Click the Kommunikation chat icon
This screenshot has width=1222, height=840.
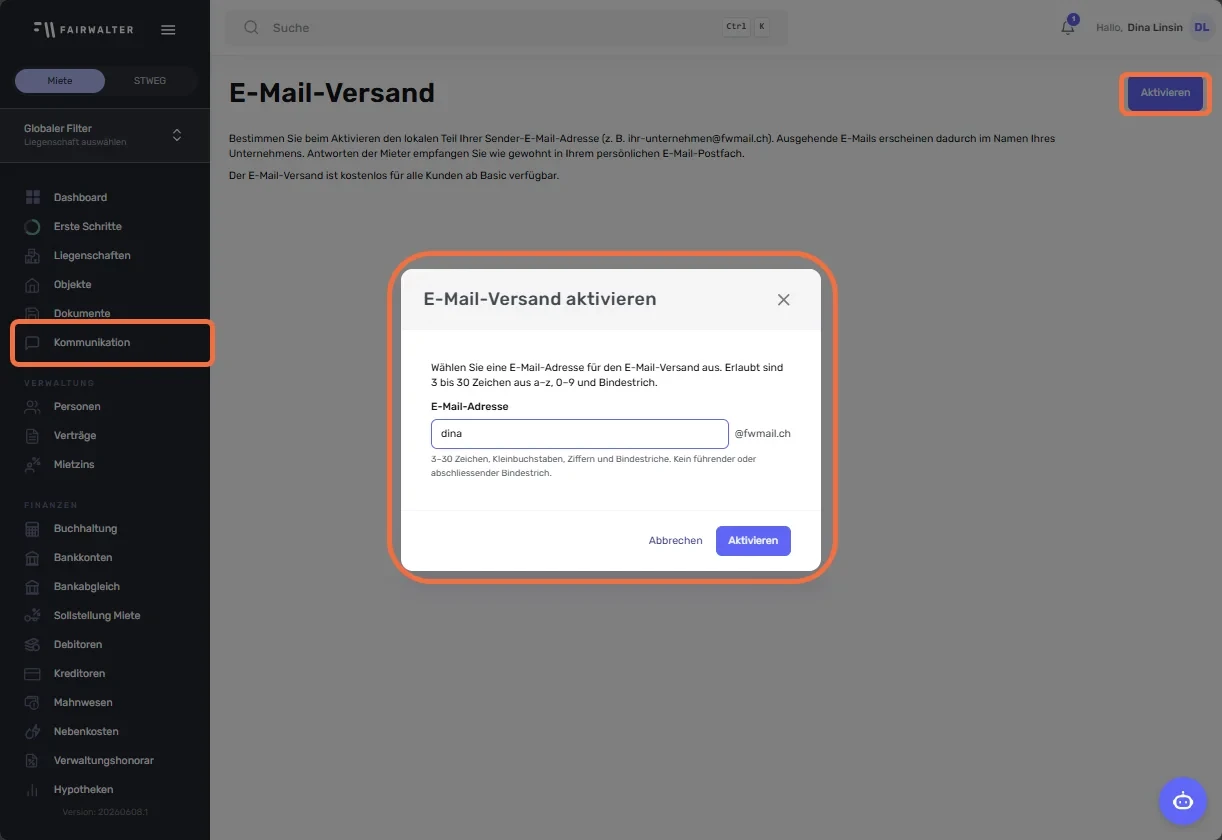tap(33, 342)
